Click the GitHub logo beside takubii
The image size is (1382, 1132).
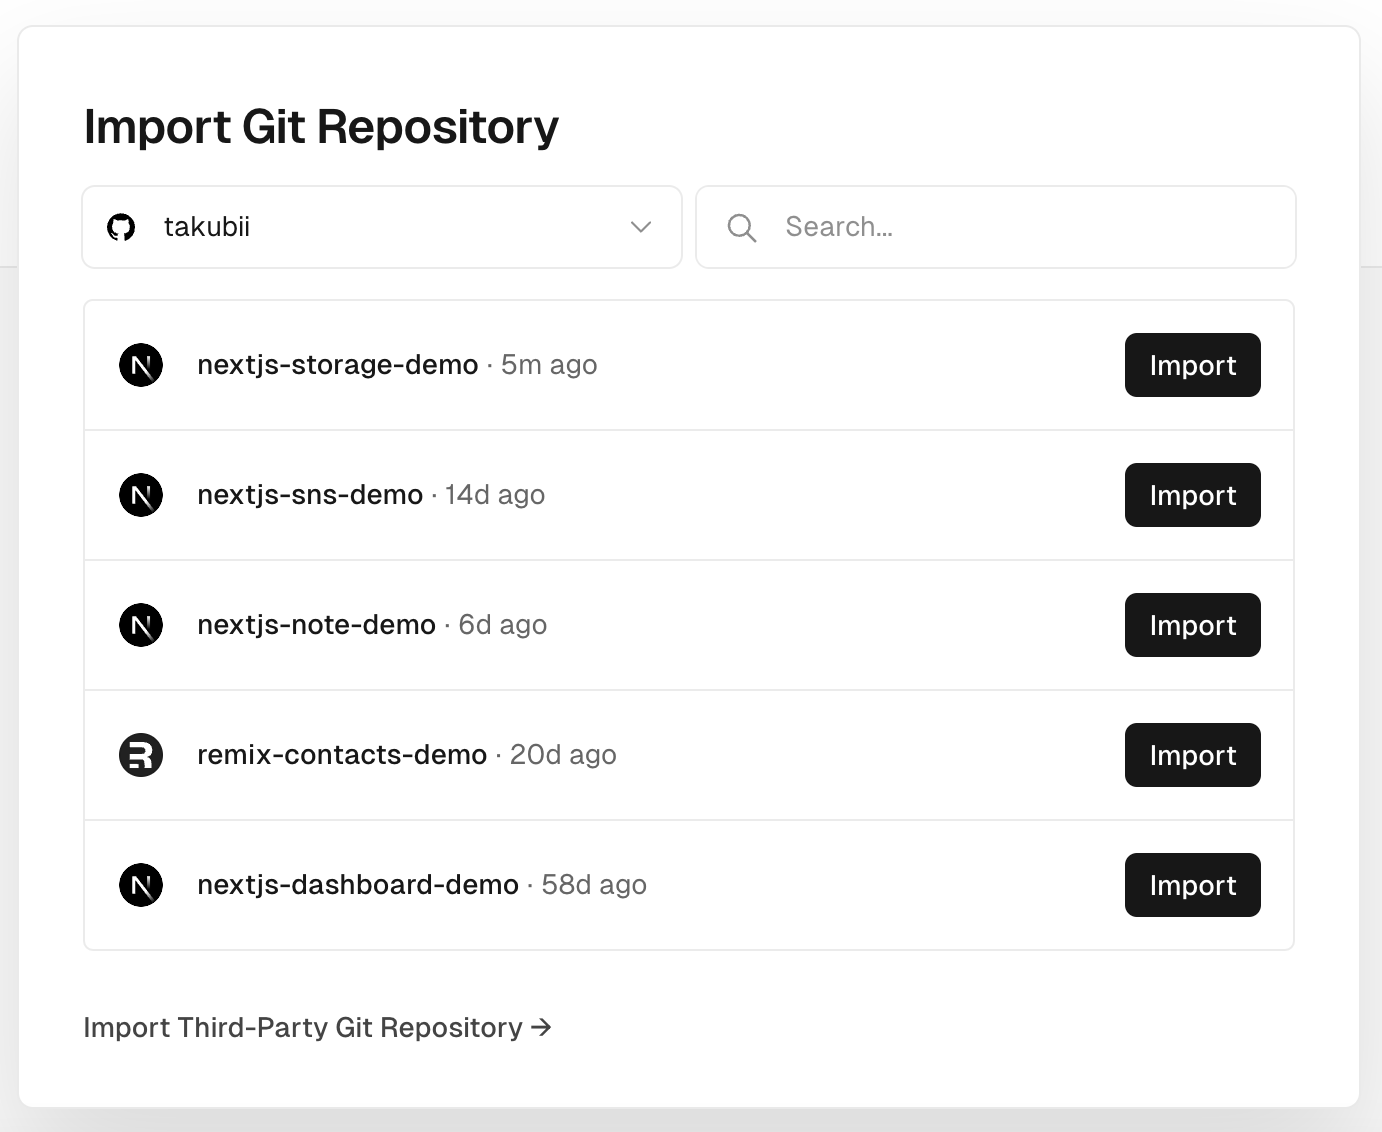[x=121, y=227]
